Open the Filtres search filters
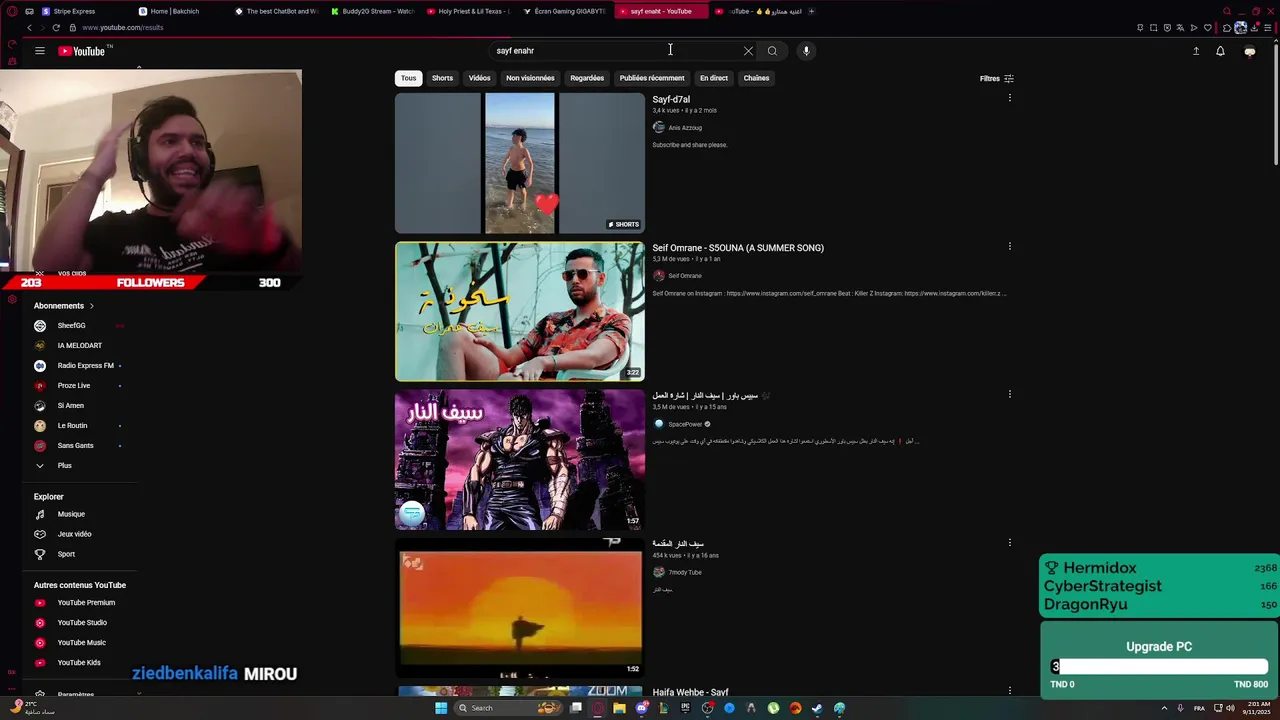 pos(997,78)
